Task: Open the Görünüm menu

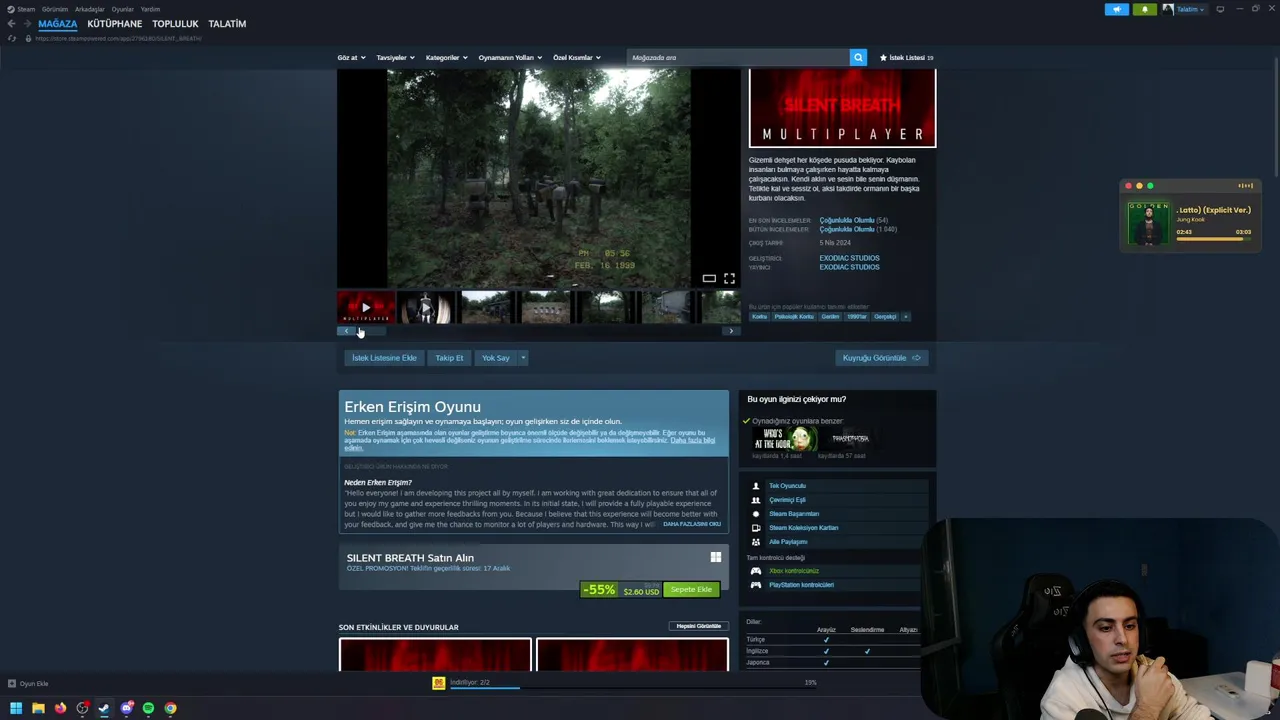Action: click(x=55, y=9)
